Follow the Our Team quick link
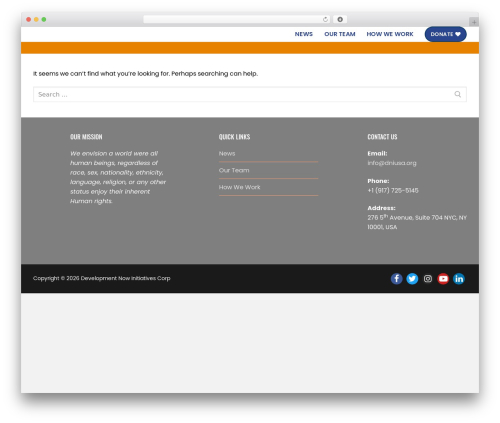This screenshot has height=423, width=500. click(234, 170)
